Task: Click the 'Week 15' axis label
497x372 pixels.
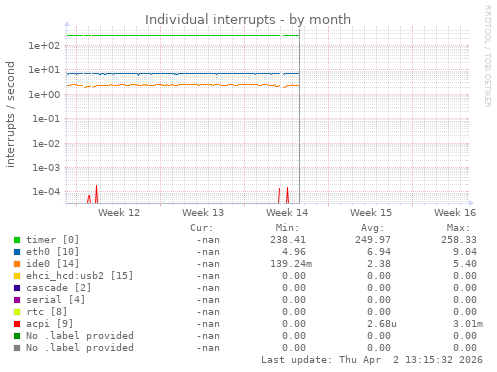Action: click(x=371, y=213)
